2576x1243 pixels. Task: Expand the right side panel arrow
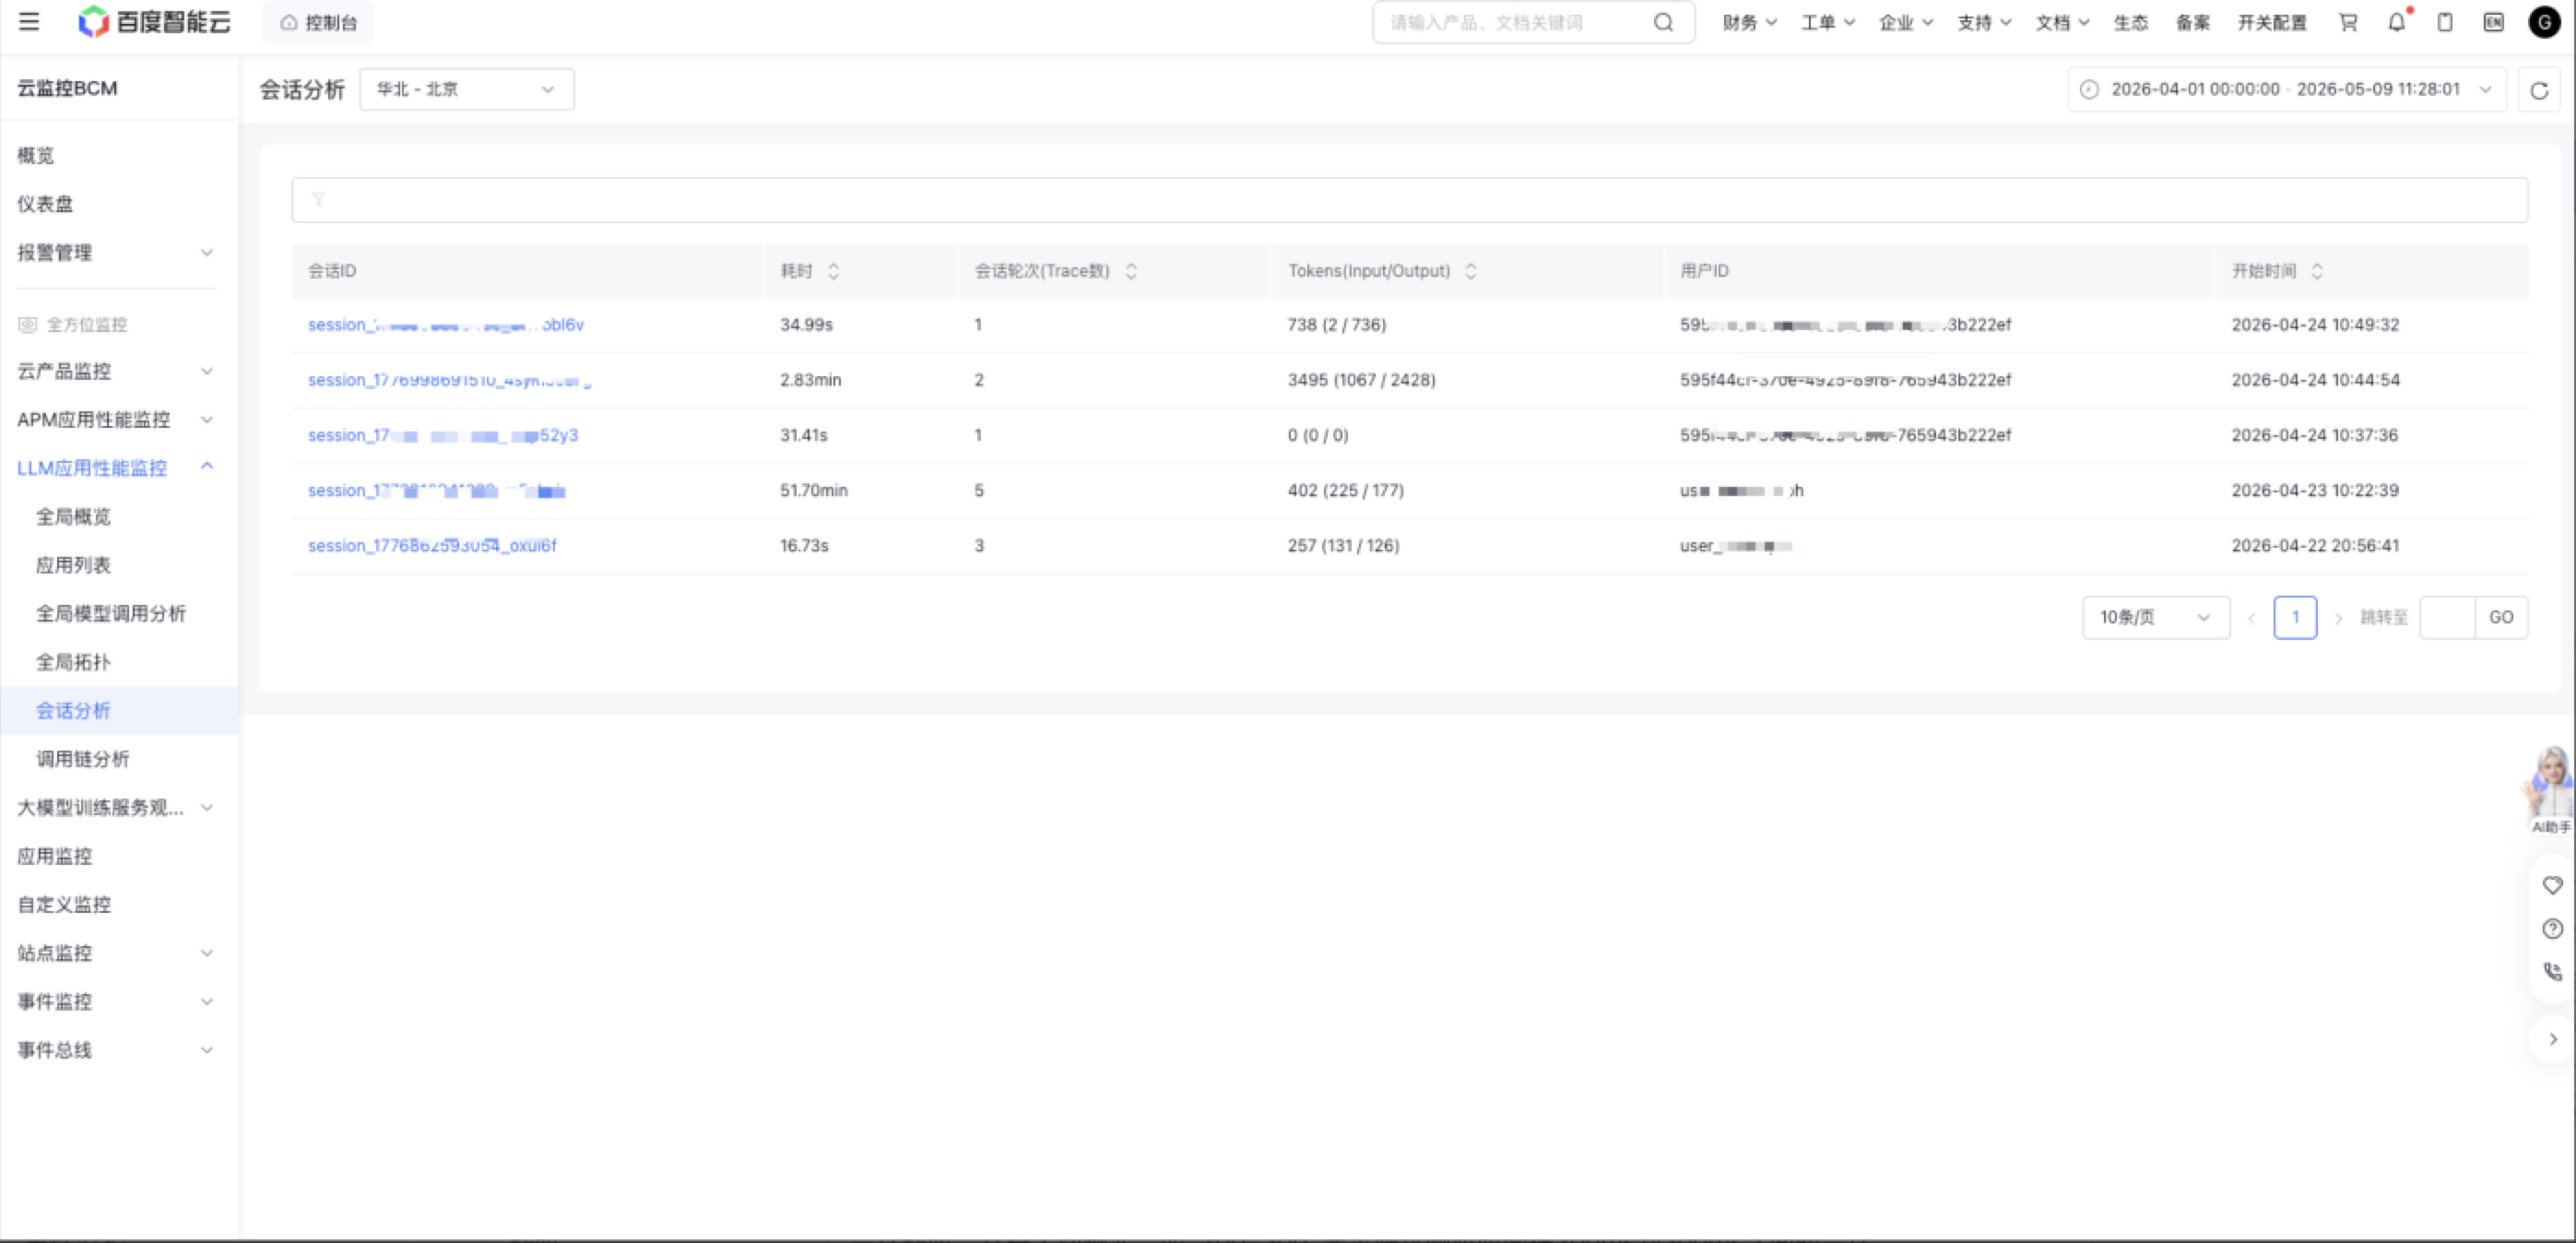(2553, 1039)
